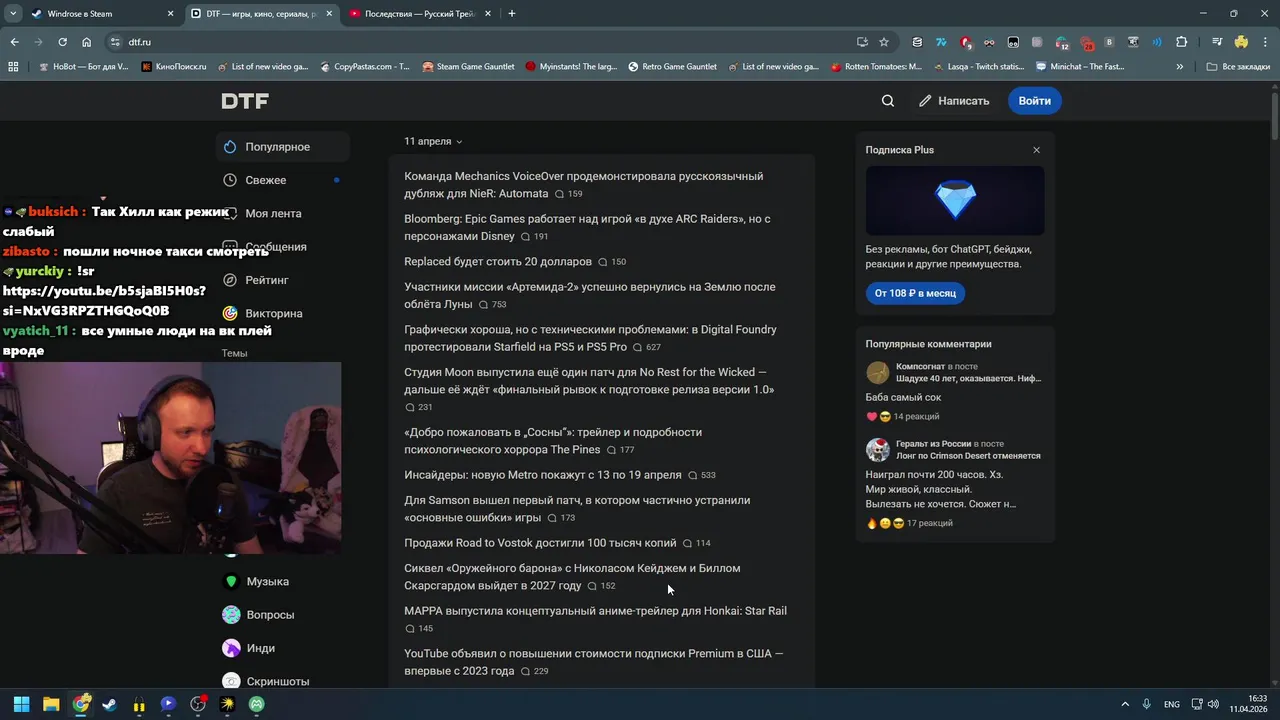The image size is (1280, 720).
Task: Expand the 11 апреля date dropdown
Action: tap(433, 141)
